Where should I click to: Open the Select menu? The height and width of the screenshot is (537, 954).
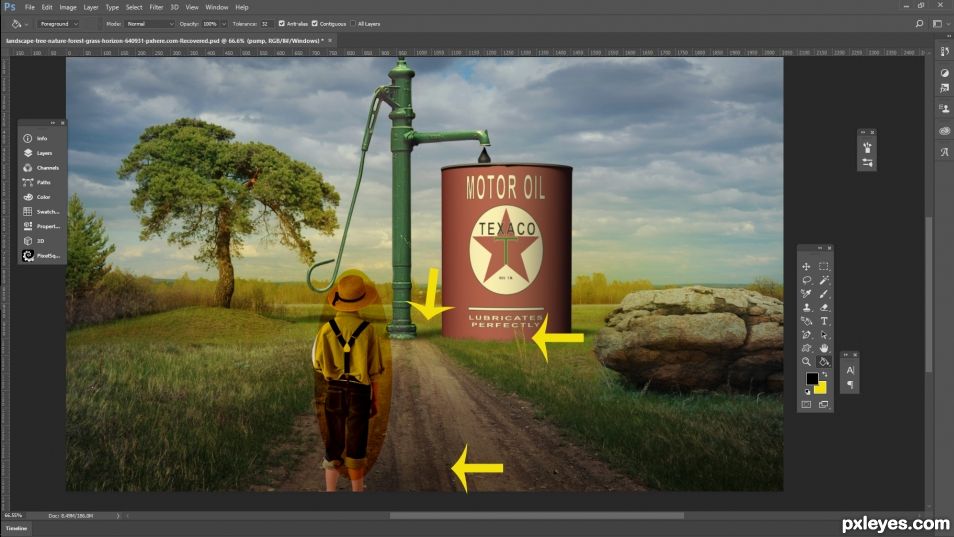[x=134, y=7]
